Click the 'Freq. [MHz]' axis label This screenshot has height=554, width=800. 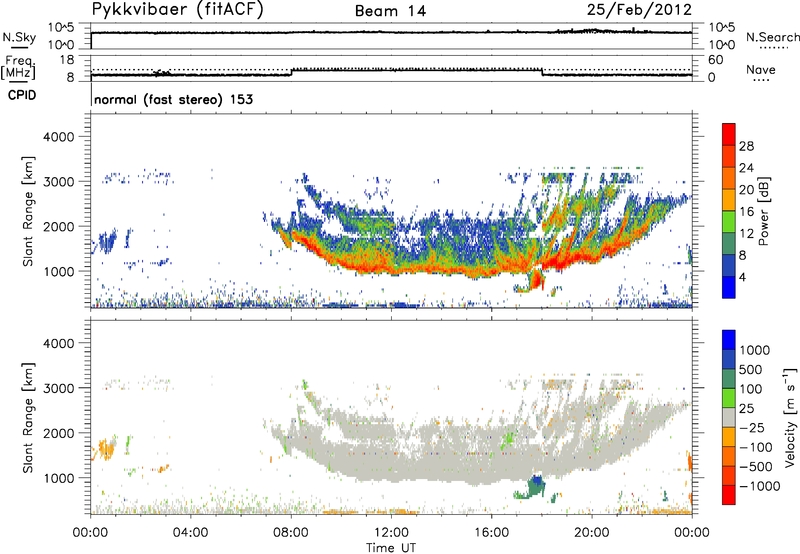tap(18, 69)
